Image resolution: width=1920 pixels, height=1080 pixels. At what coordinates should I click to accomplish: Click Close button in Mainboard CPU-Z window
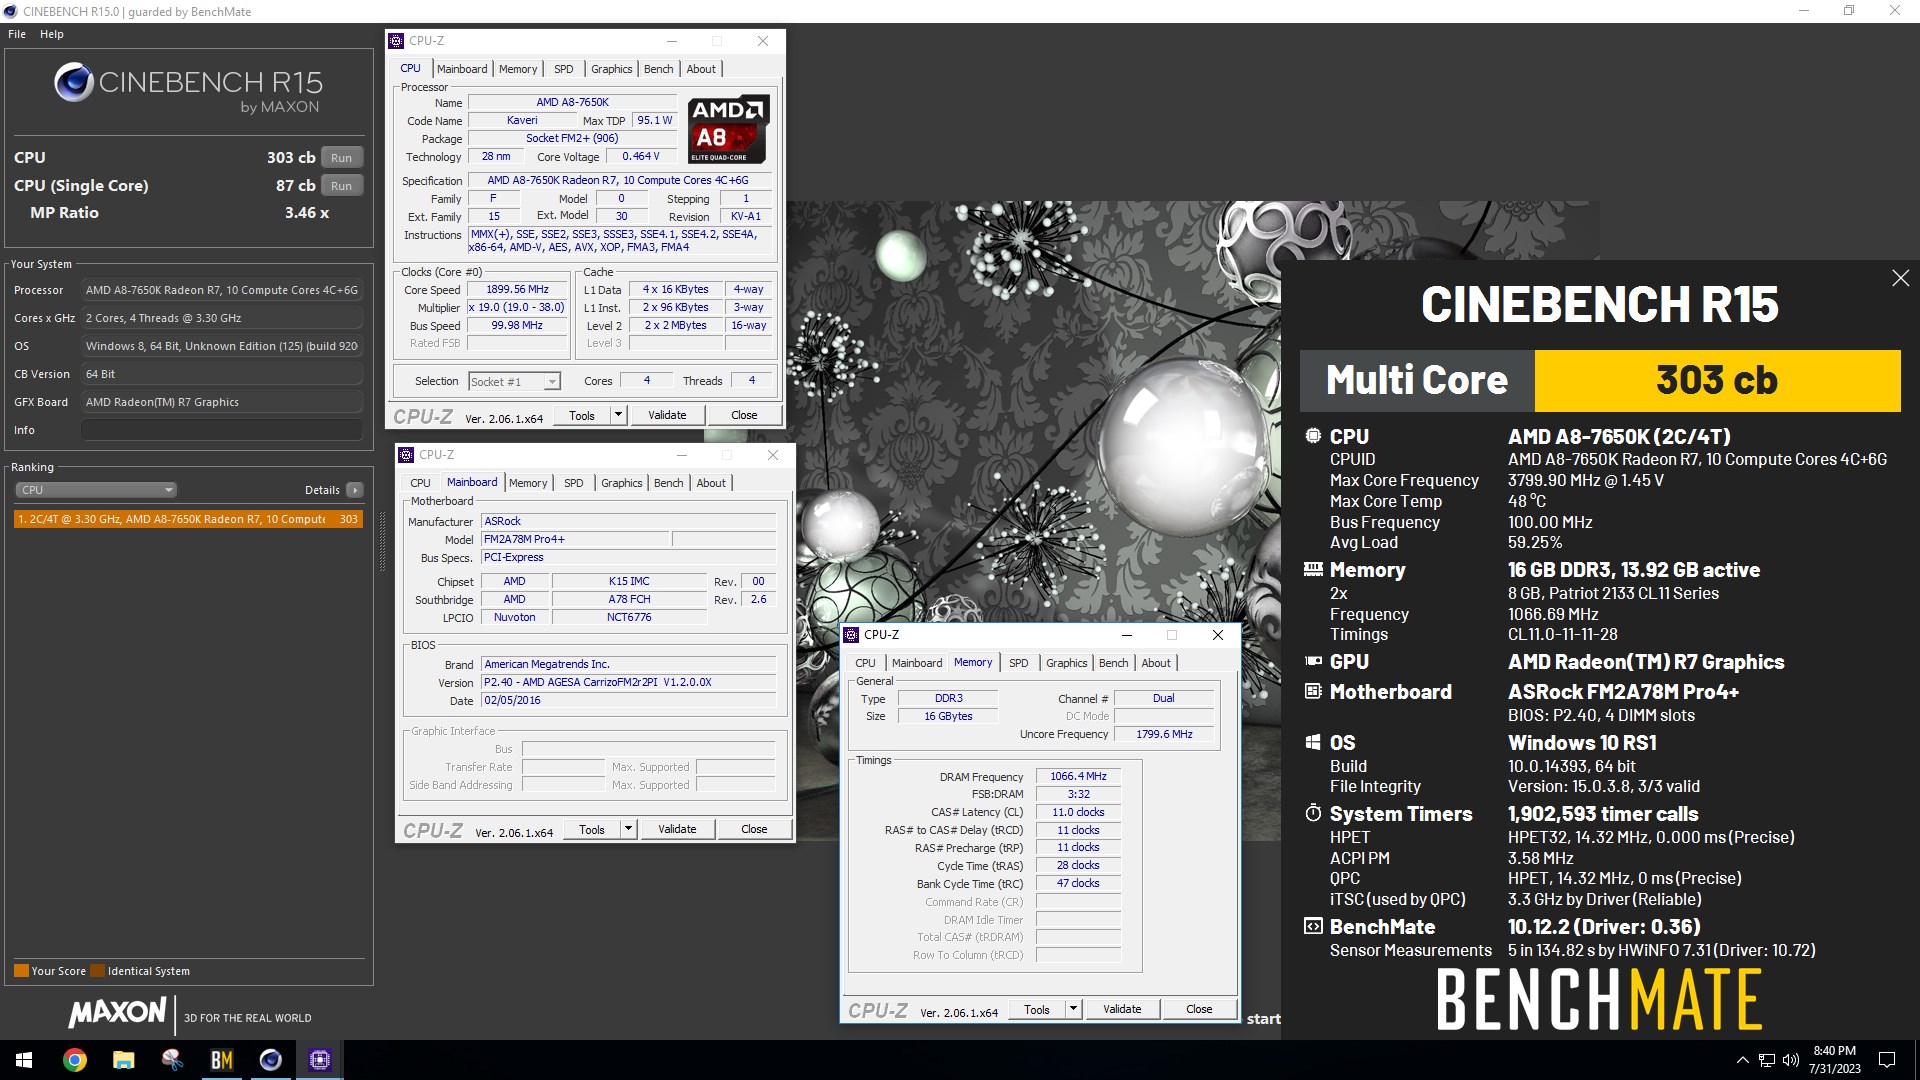tap(754, 829)
